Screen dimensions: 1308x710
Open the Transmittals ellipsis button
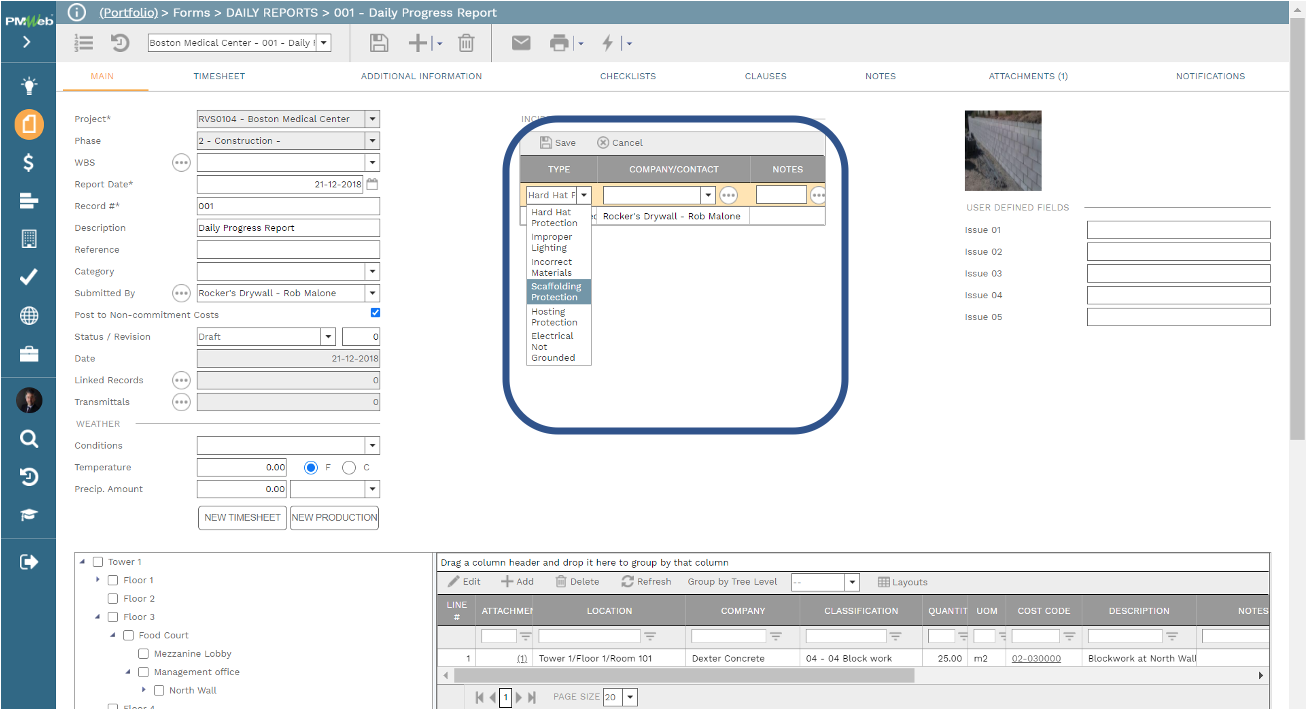click(181, 402)
